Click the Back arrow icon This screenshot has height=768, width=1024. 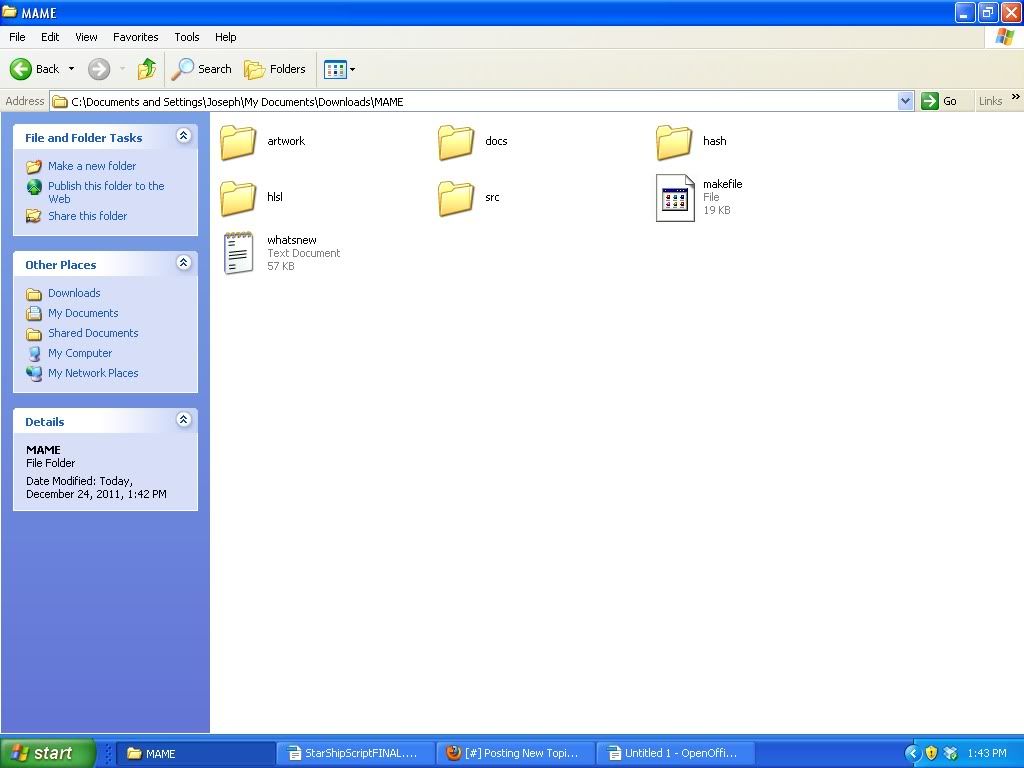click(20, 69)
